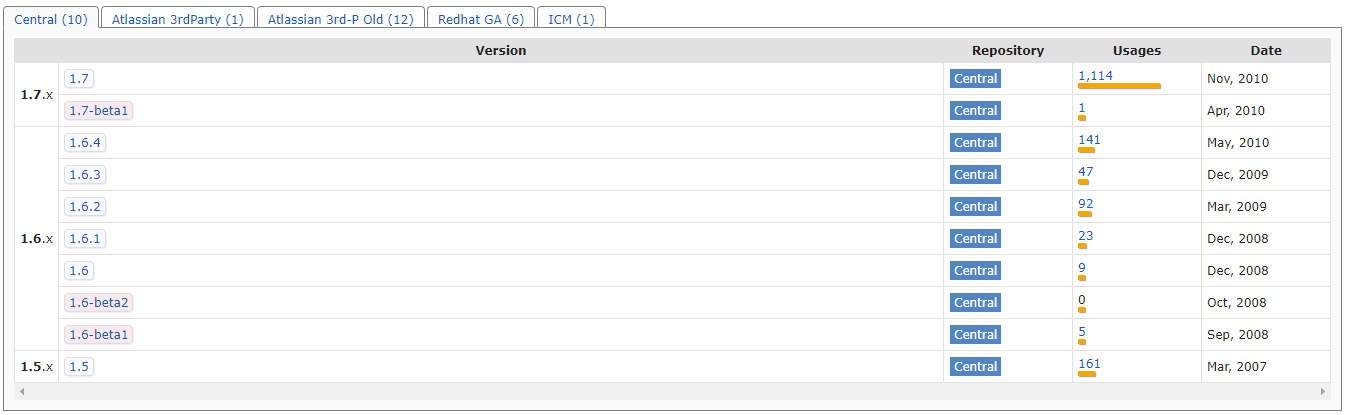Click the orange usage bar for version 1.7

[x=1119, y=86]
